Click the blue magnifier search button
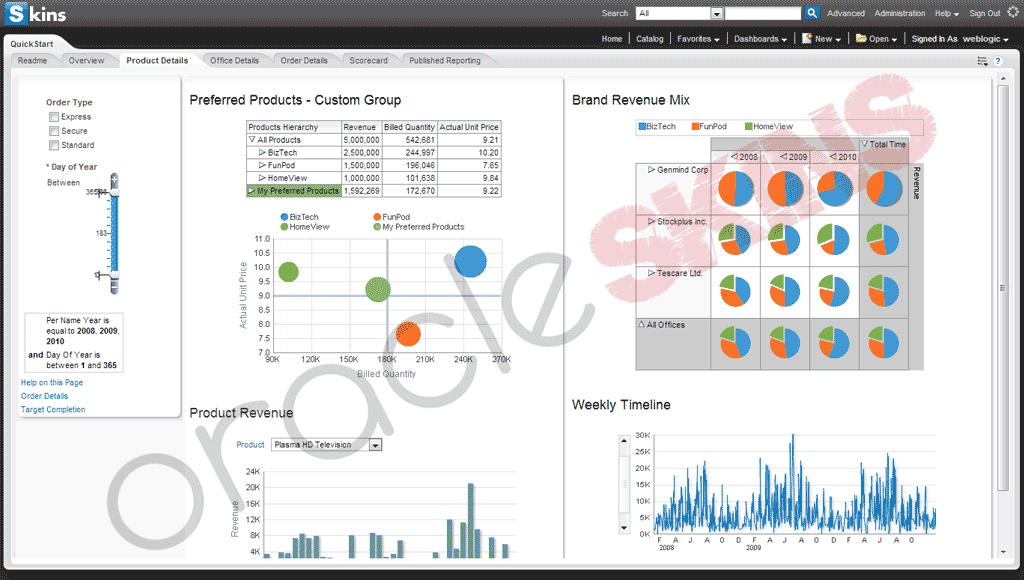 coord(812,13)
